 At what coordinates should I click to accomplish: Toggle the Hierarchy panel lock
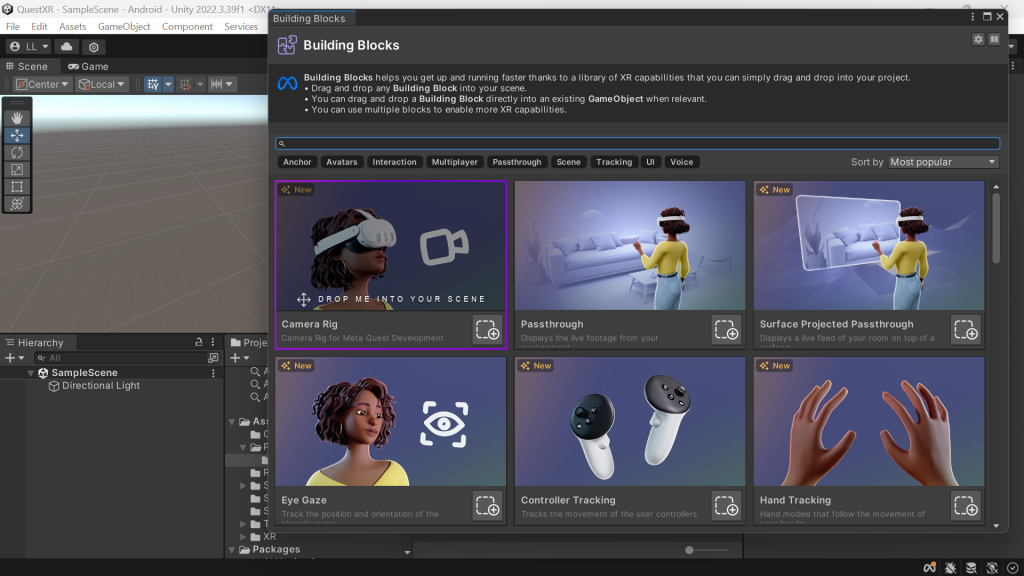pos(199,342)
